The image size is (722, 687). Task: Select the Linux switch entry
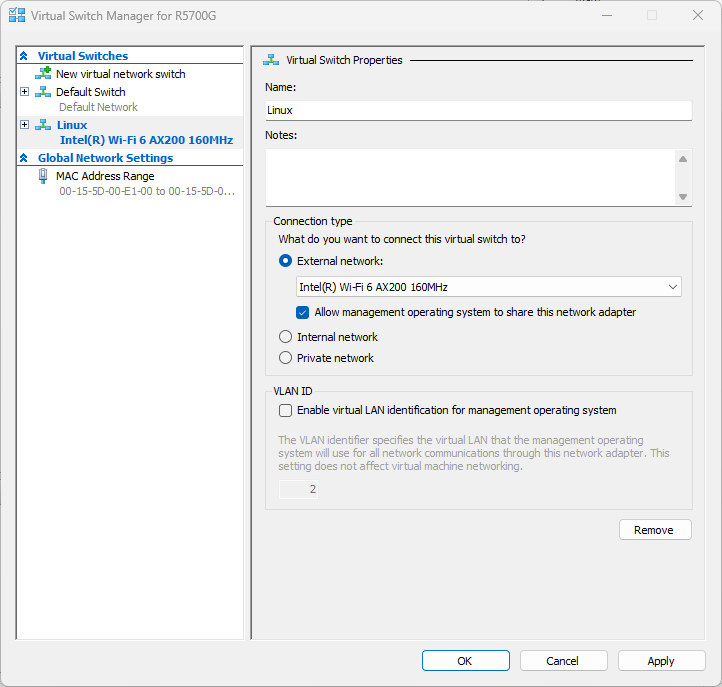click(x=72, y=125)
